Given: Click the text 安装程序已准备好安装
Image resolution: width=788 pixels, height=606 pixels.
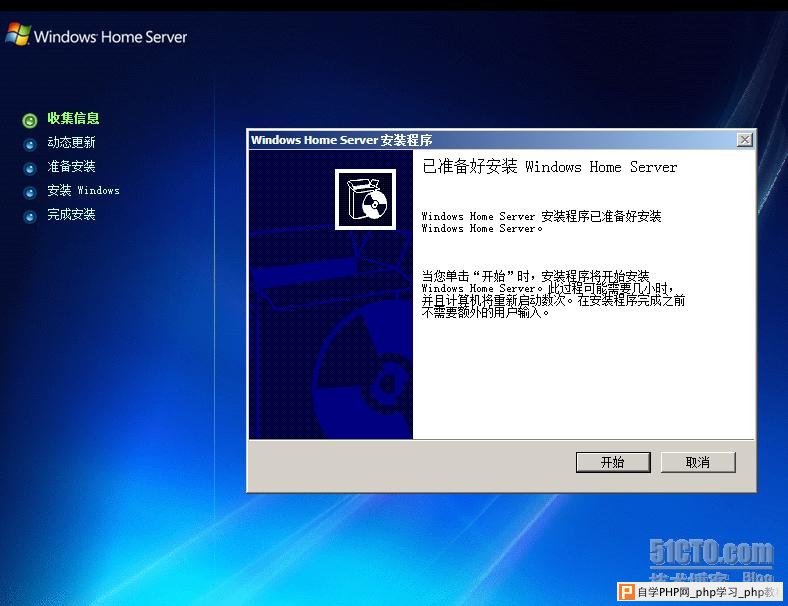Looking at the screenshot, I should pyautogui.click(x=601, y=216).
